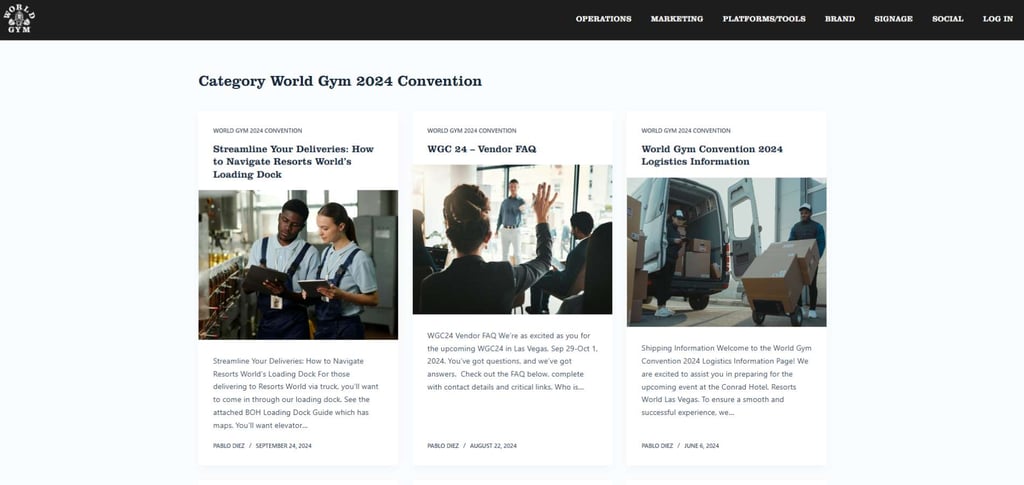1024x485 pixels.
Task: Click the September 24, 2024 date
Action: [x=283, y=446]
